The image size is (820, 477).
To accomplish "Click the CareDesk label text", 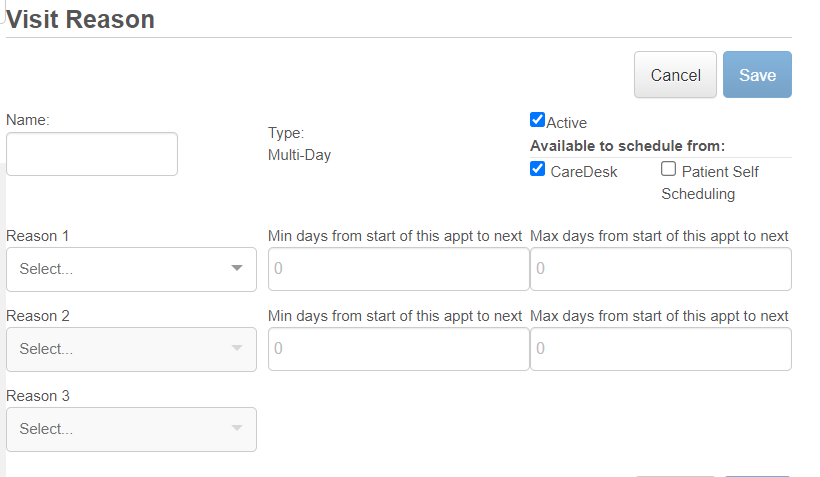I will [584, 171].
